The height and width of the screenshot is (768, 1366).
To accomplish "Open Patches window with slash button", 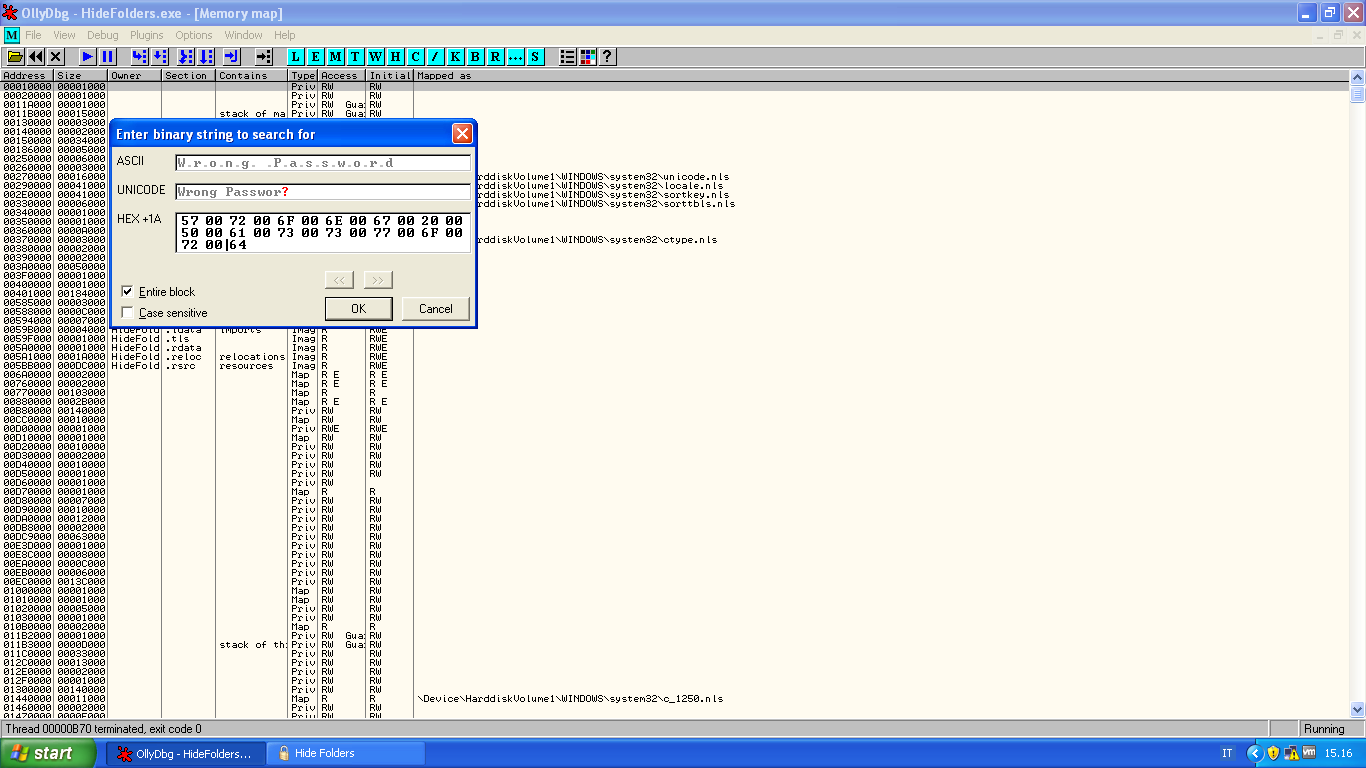I will pyautogui.click(x=435, y=57).
